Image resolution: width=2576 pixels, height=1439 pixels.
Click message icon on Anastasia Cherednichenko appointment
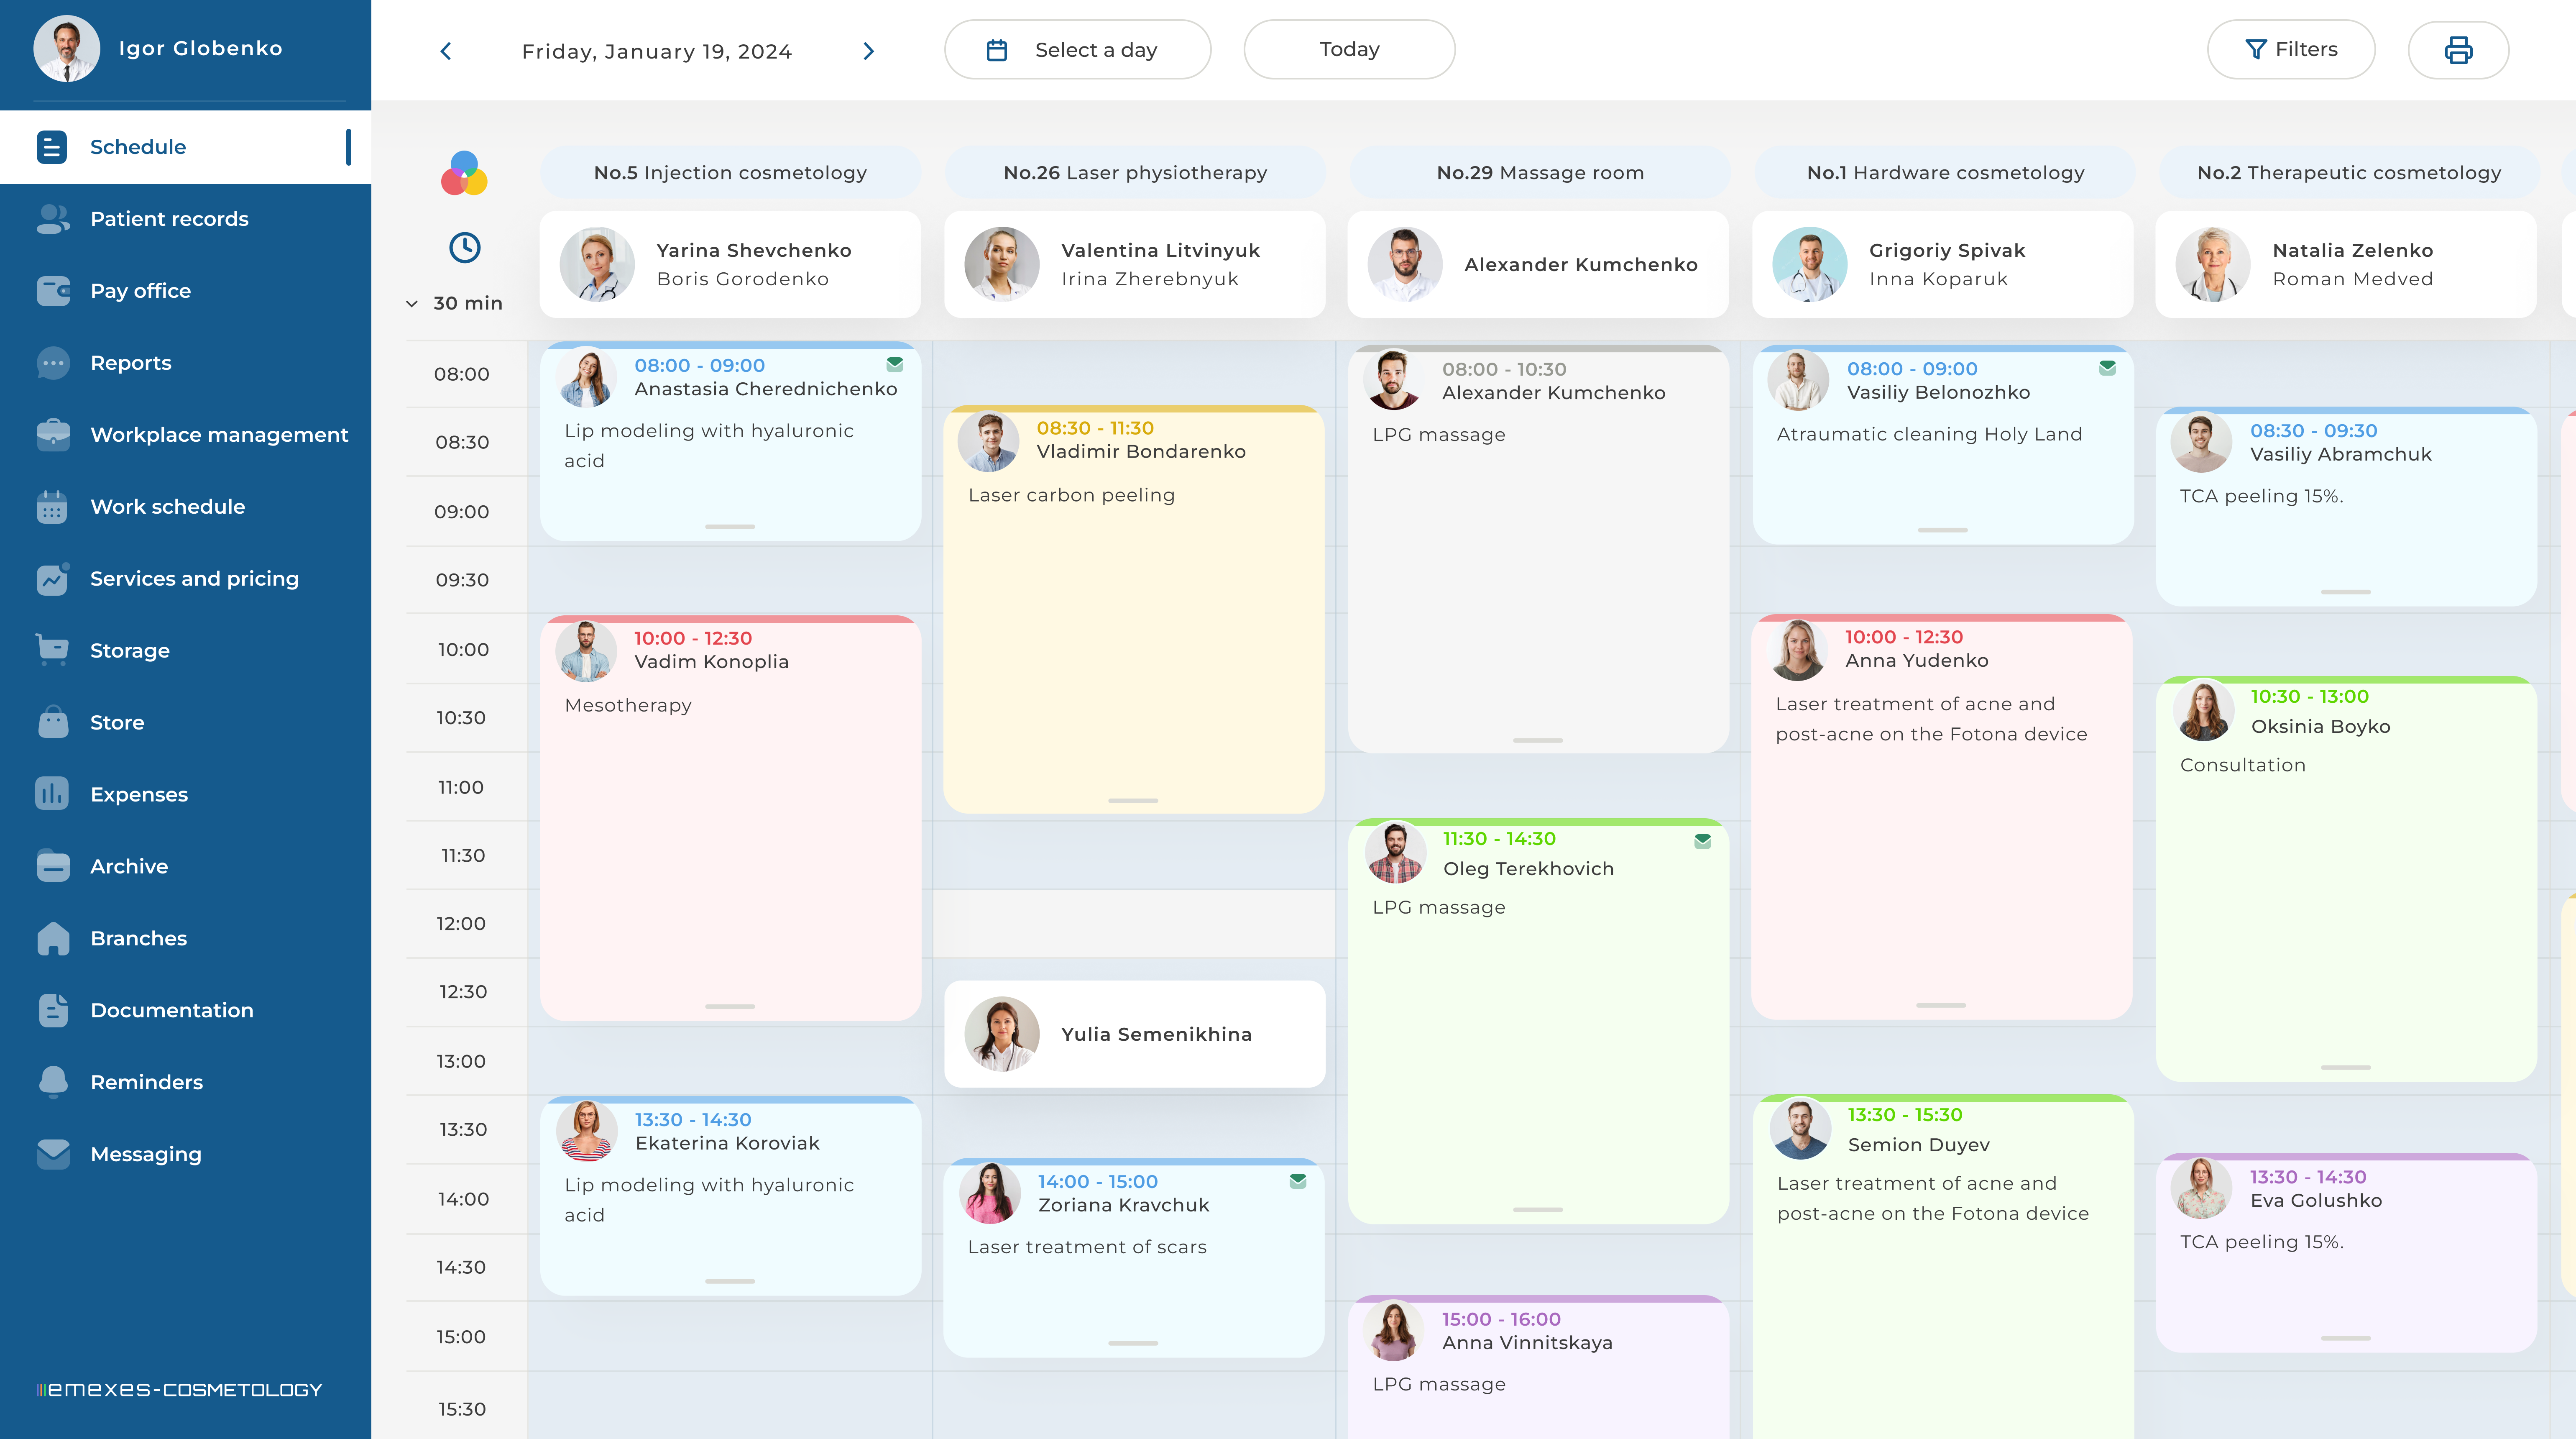click(894, 365)
